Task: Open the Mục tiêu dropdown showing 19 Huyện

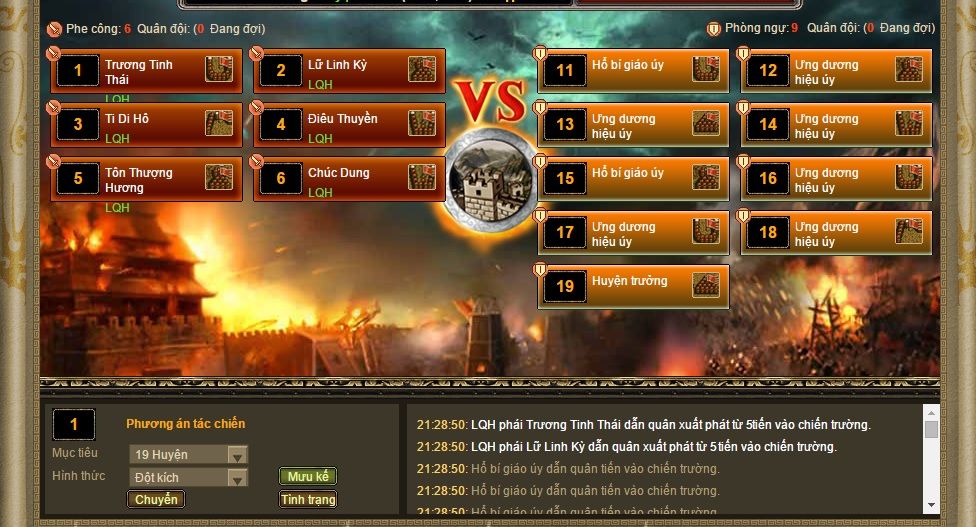Action: tap(189, 455)
